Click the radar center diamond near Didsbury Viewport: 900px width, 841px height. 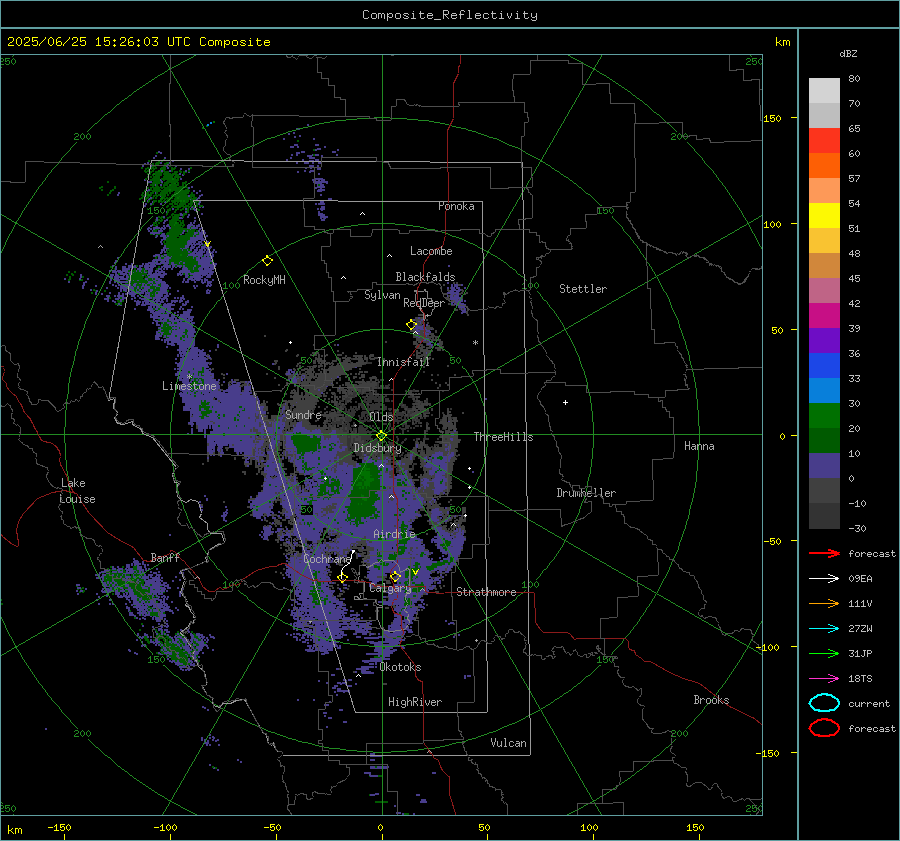pyautogui.click(x=381, y=436)
